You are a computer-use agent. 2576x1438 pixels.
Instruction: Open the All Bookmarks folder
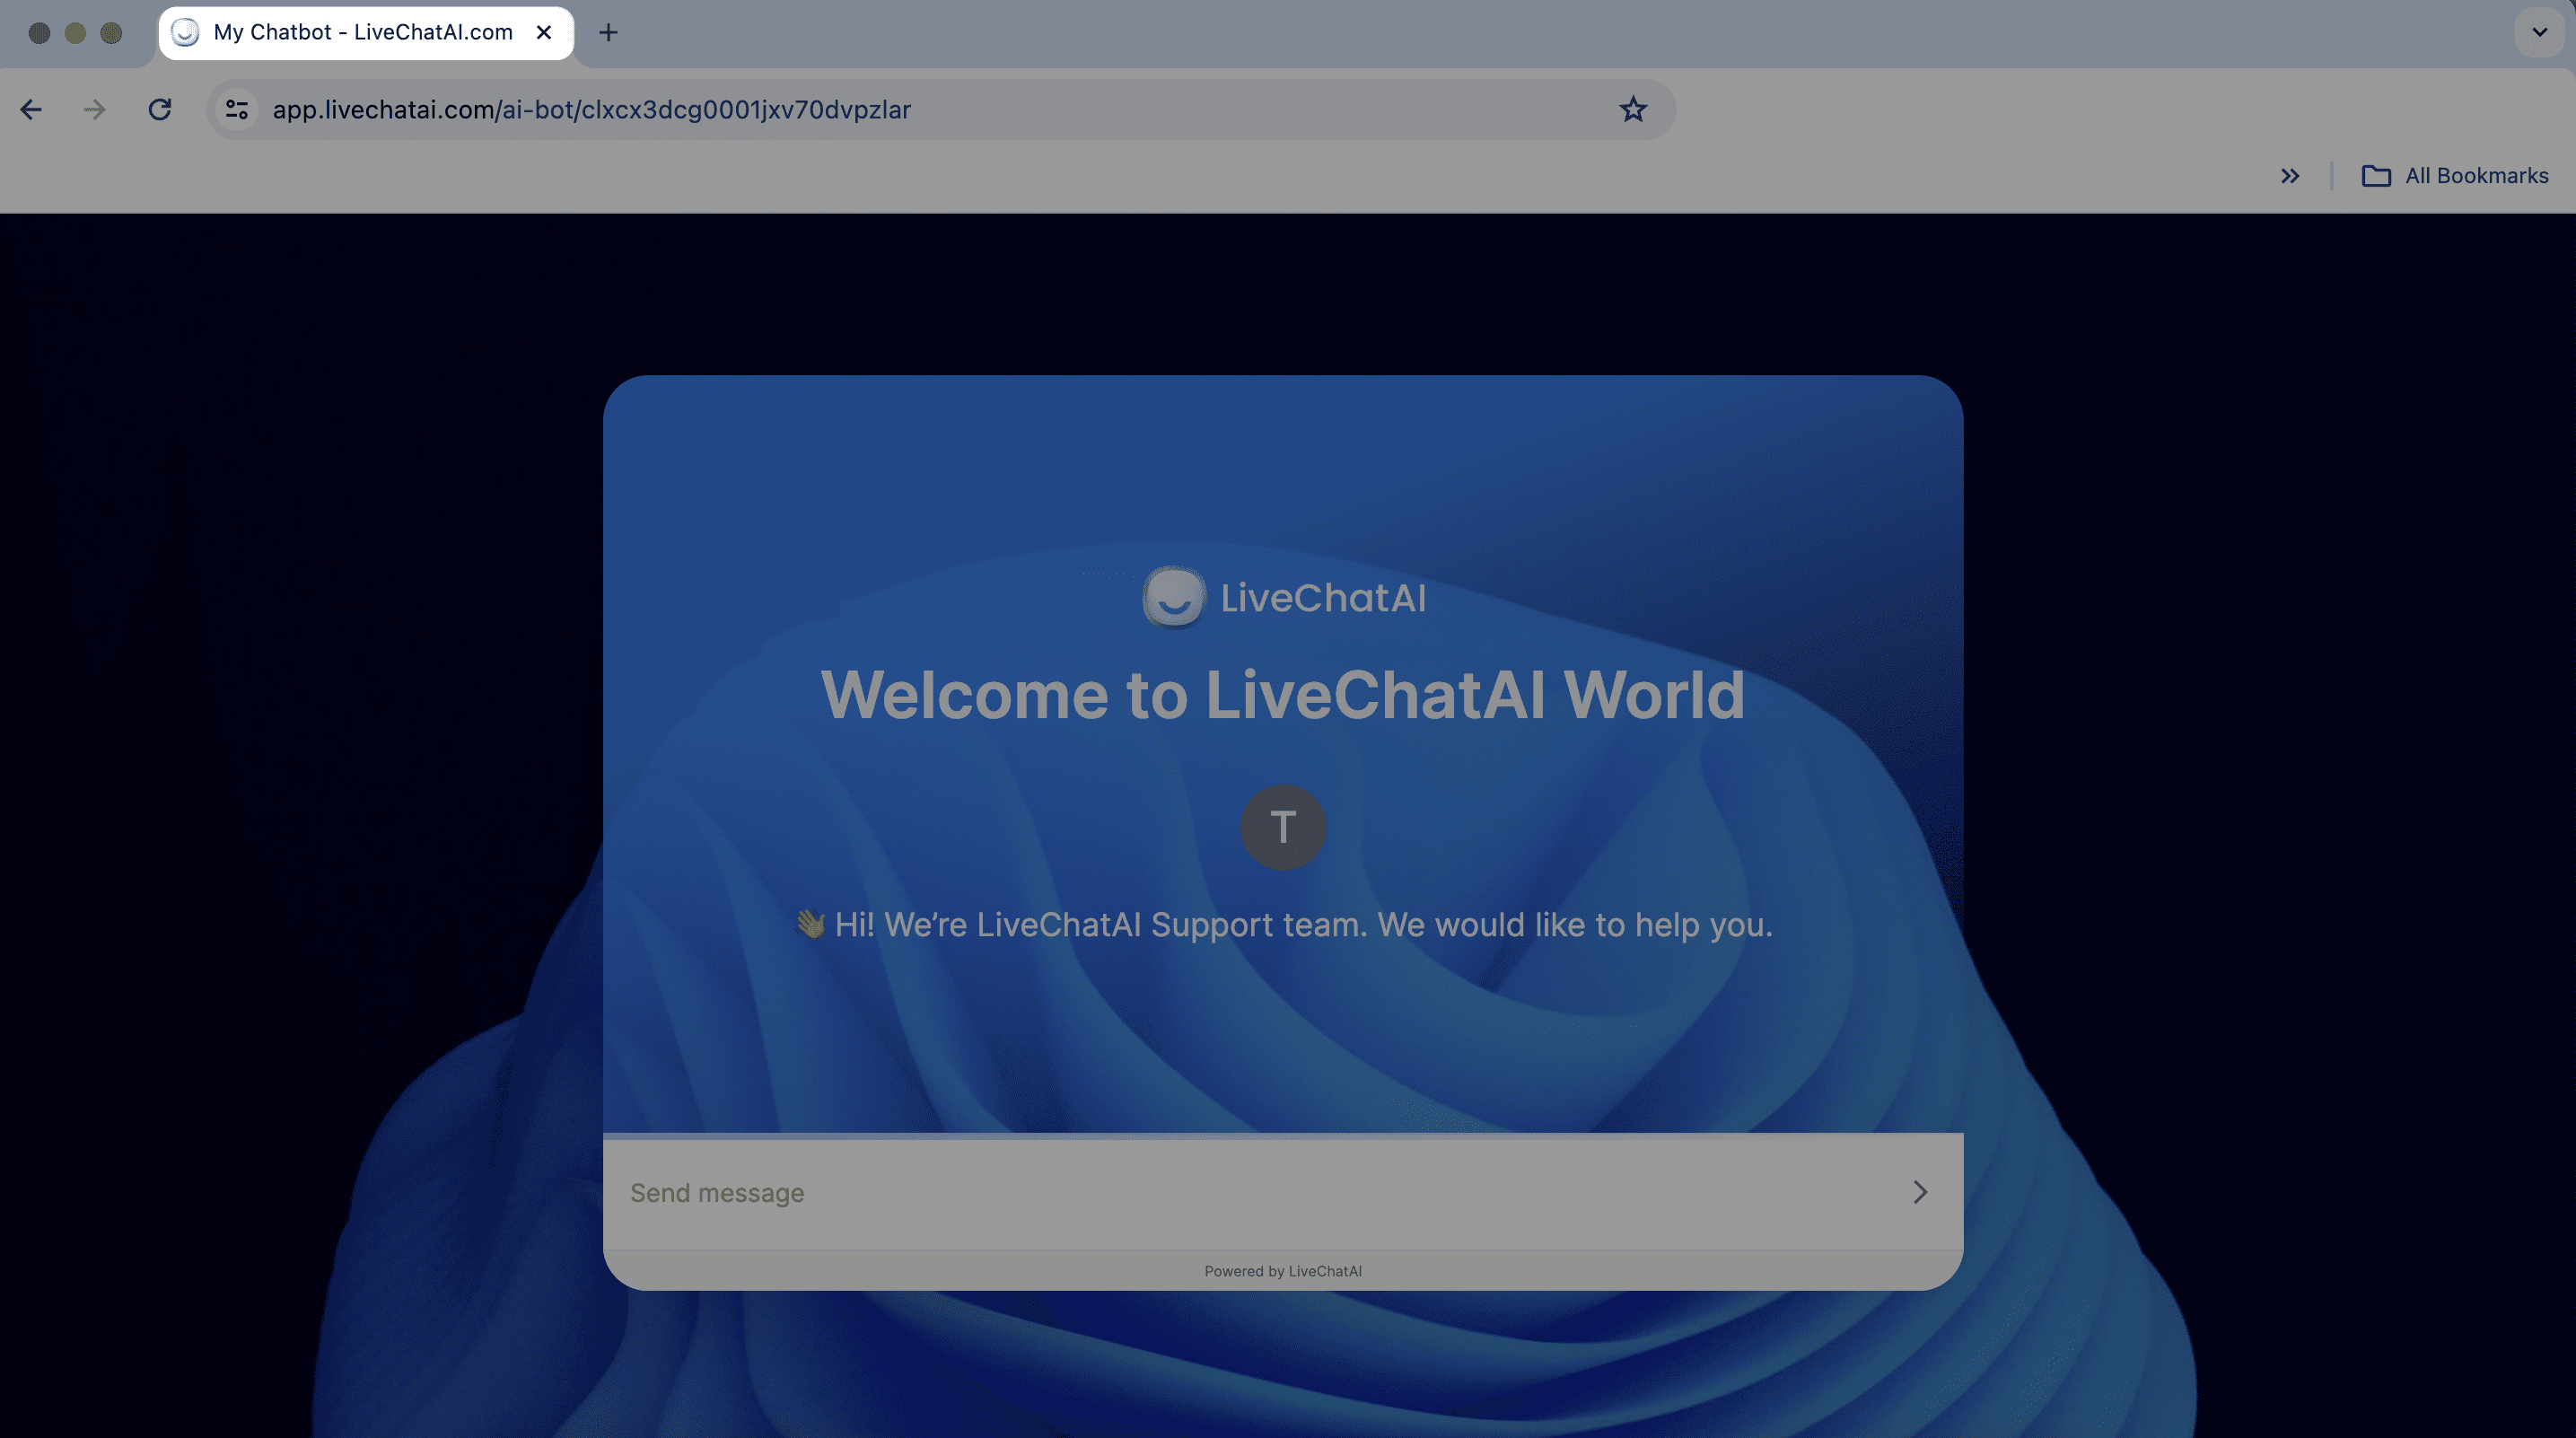click(x=2455, y=176)
